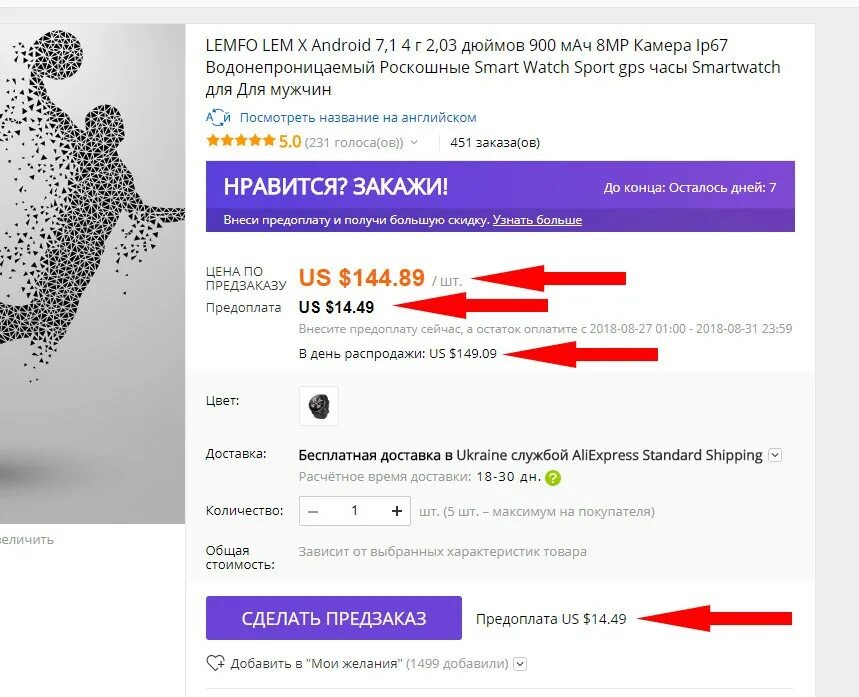This screenshot has height=697, width=859.
Task: Click the product image of athlete silhouette
Action: 92,274
